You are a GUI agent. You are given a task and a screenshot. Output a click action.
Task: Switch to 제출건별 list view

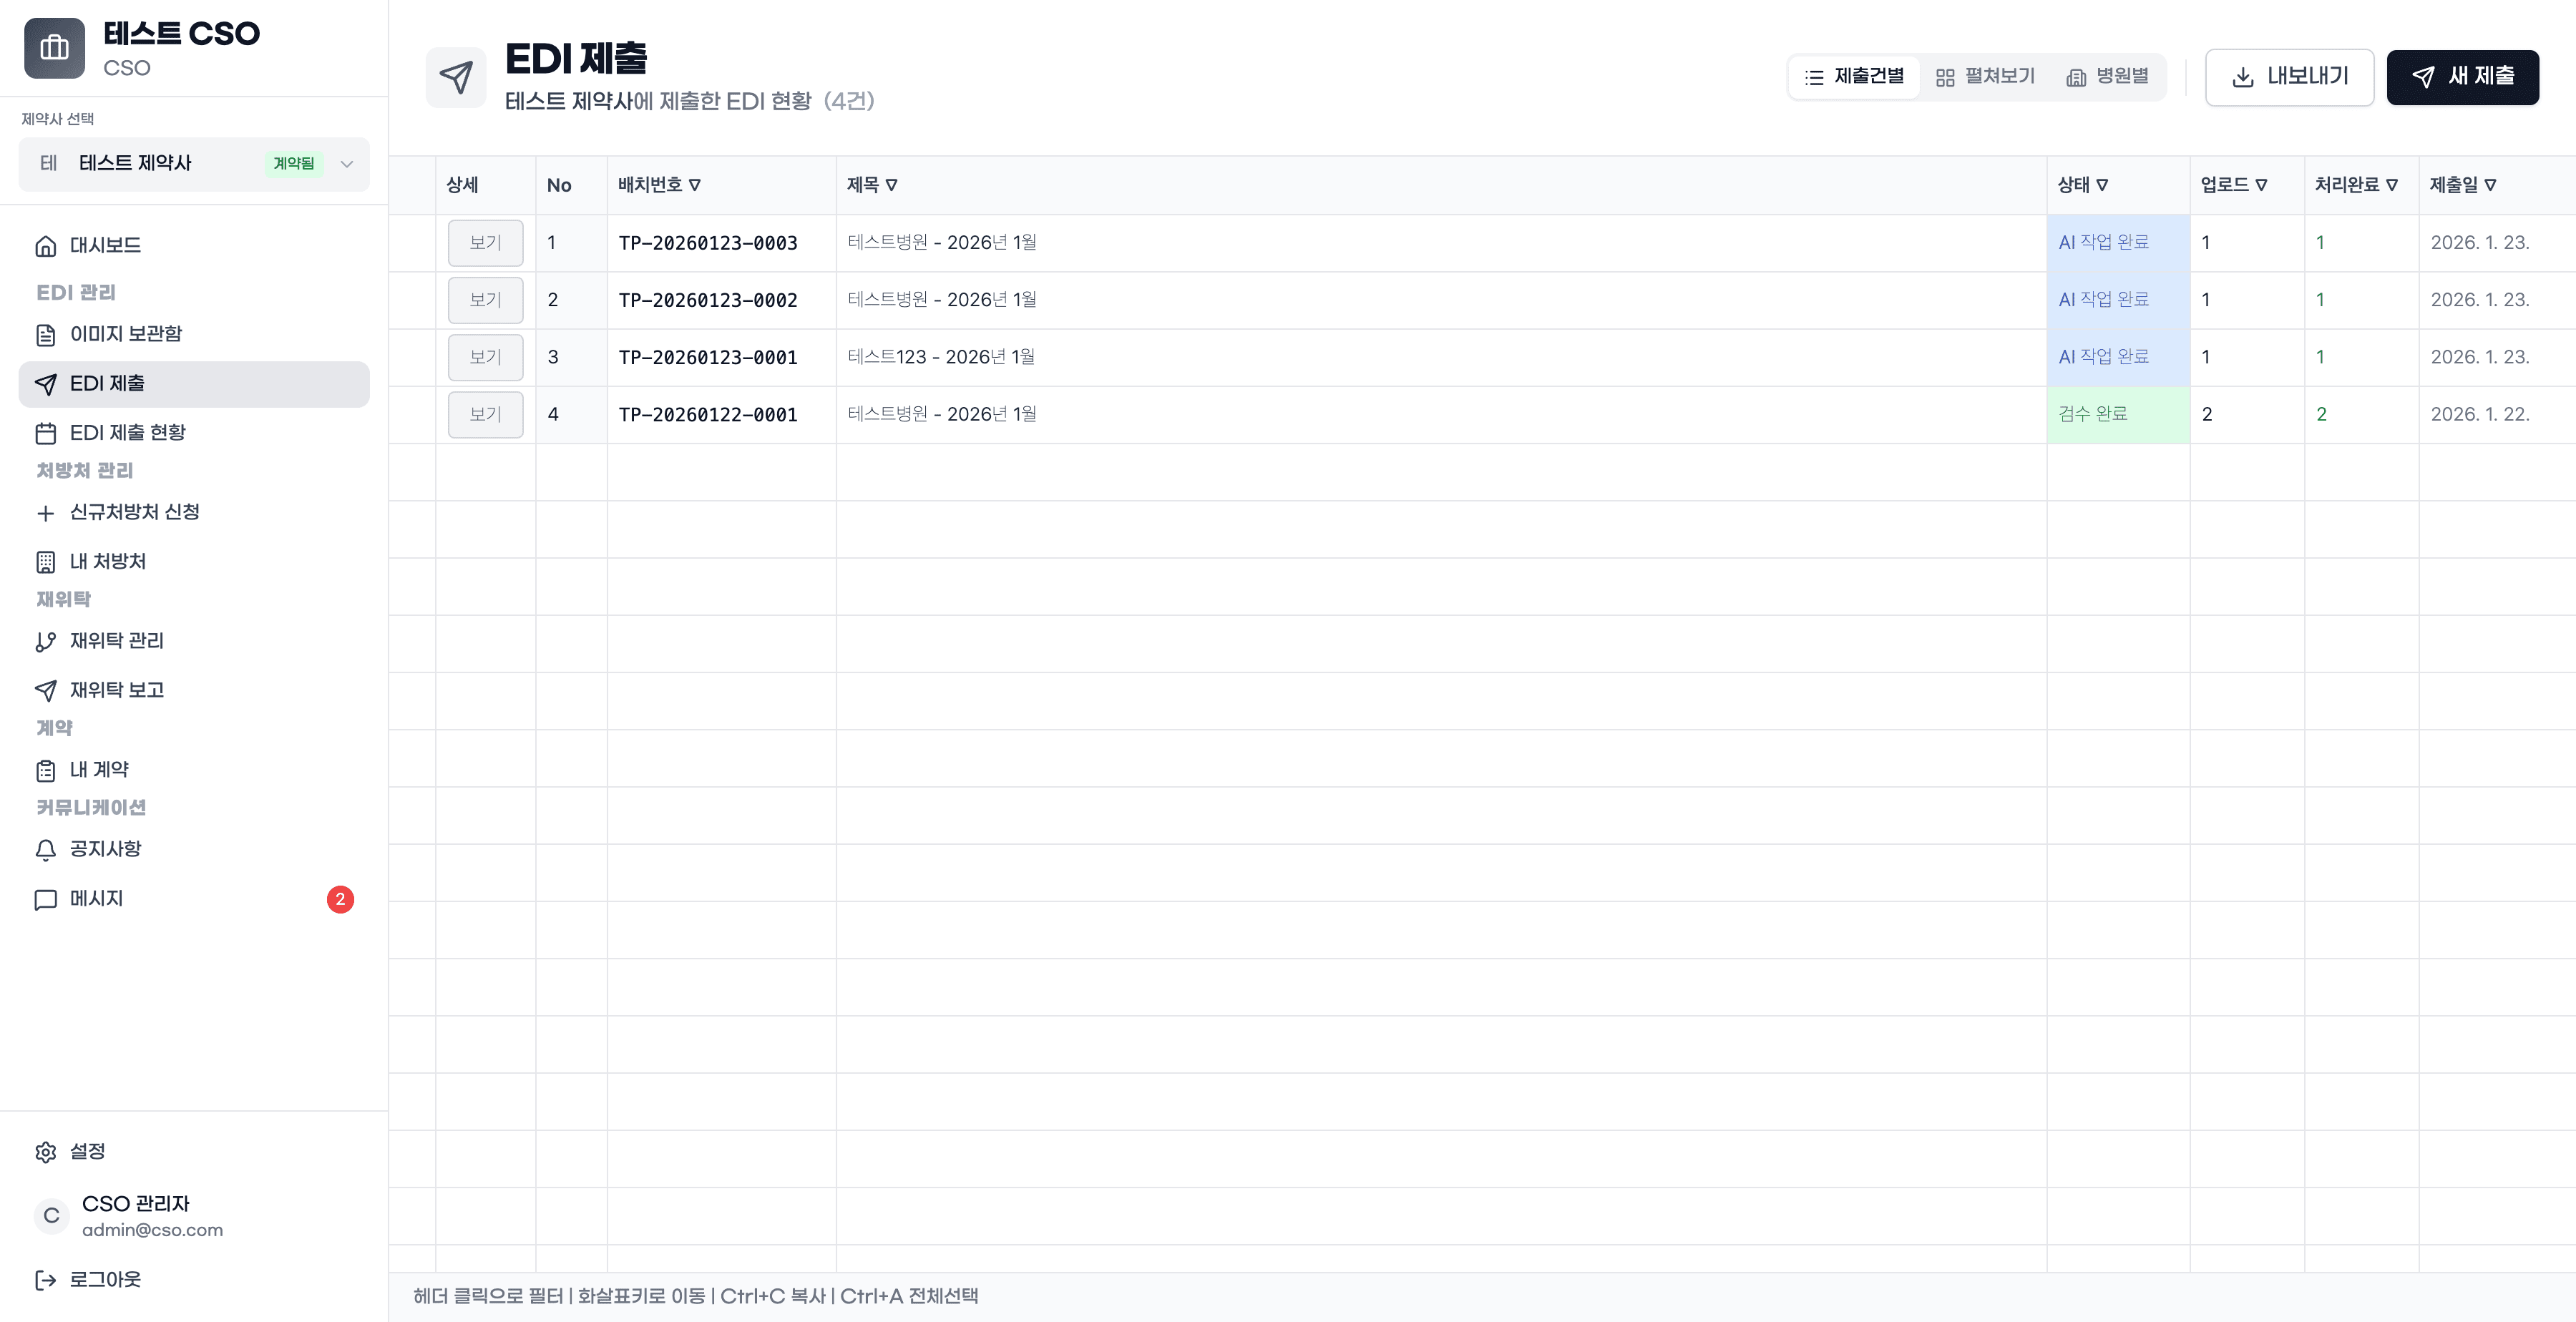tap(1854, 77)
